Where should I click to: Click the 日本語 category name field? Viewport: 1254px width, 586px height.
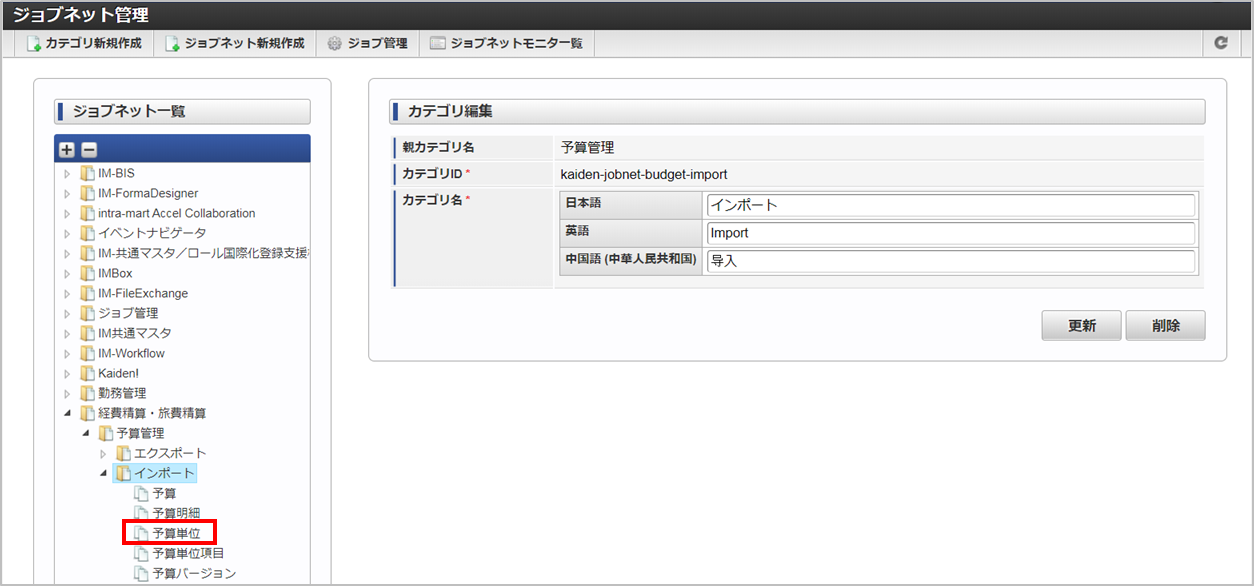click(950, 205)
